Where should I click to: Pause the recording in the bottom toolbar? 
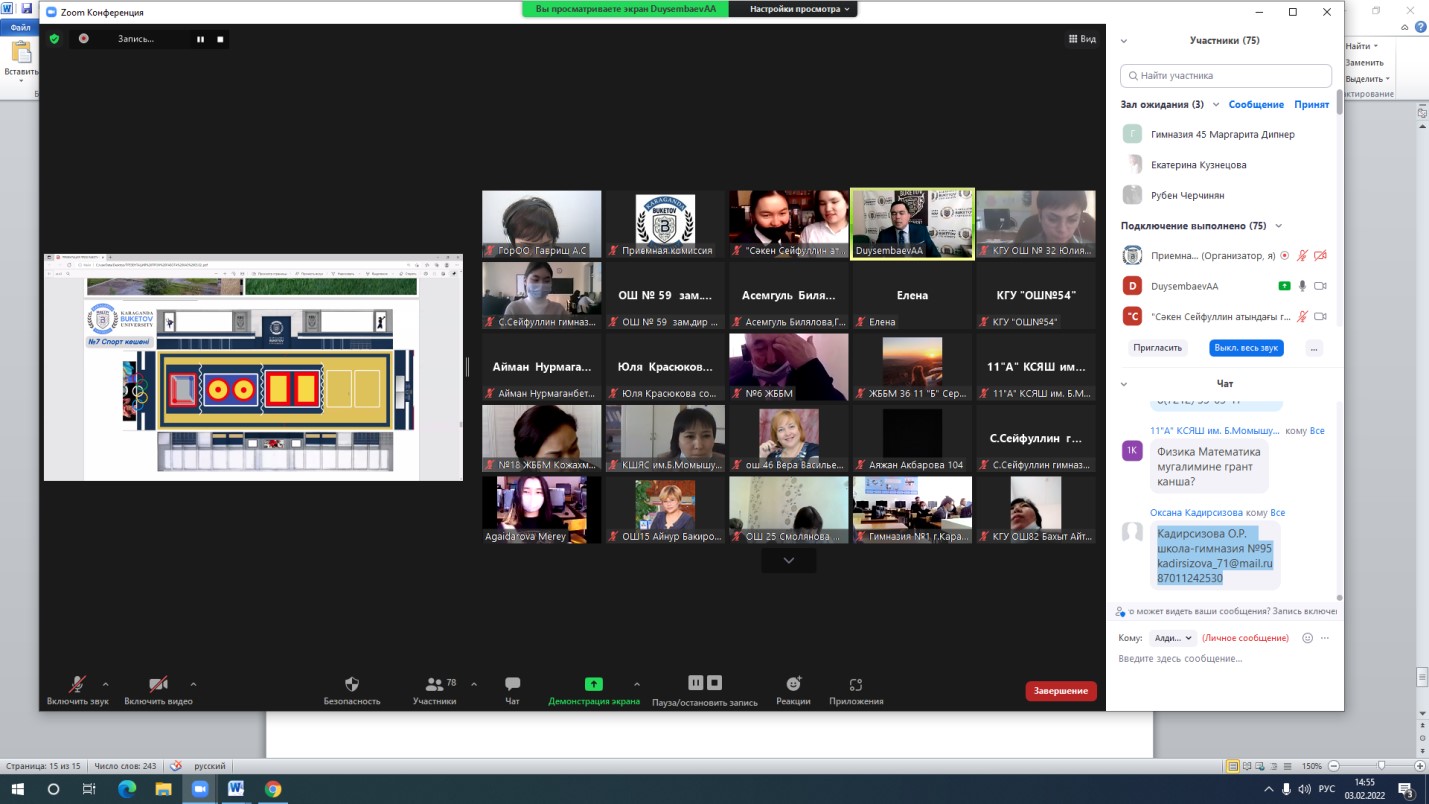(696, 683)
